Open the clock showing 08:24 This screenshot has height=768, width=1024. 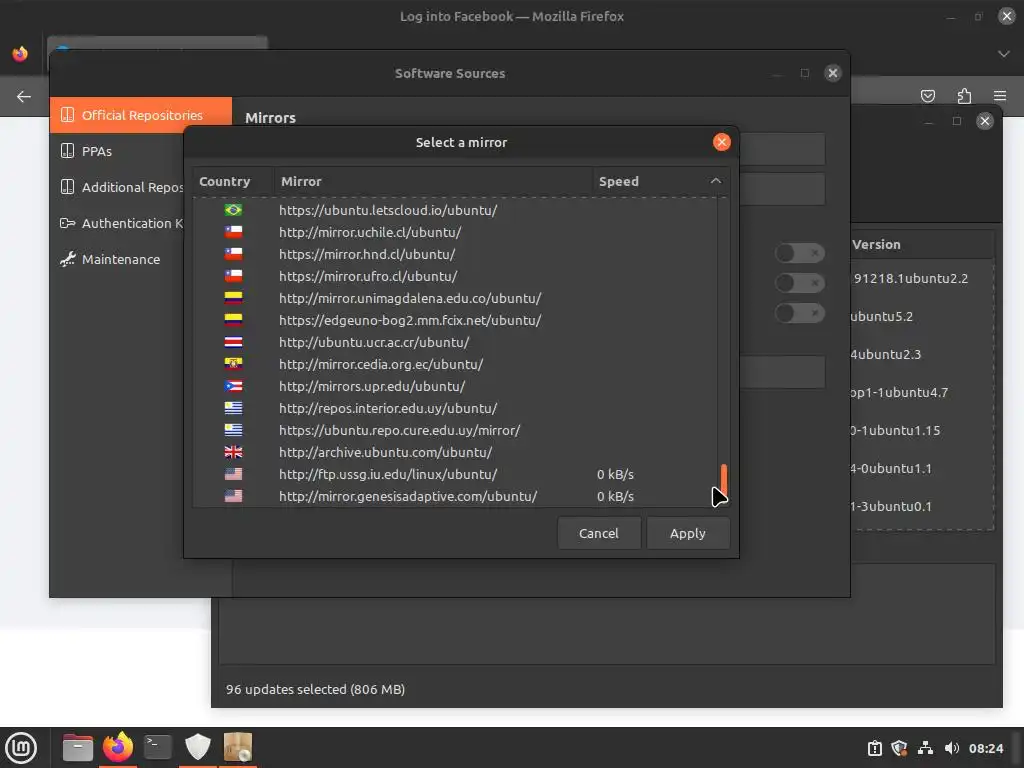(x=985, y=748)
